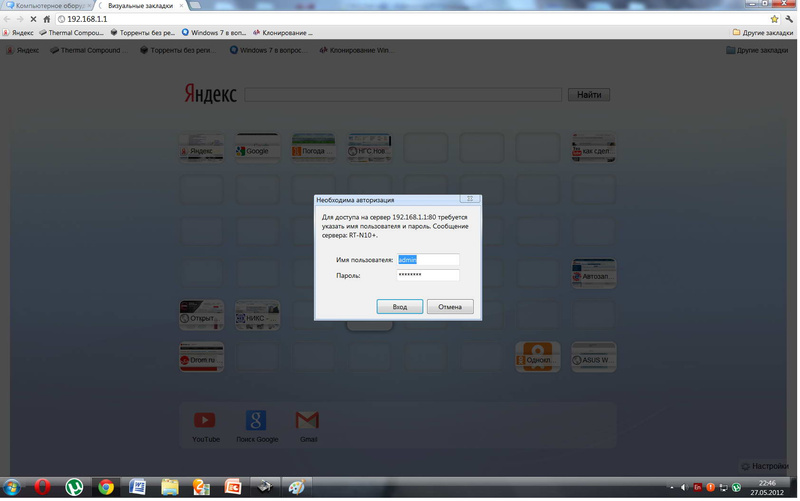Viewport: 800px width, 501px height.
Task: Open uTorrent from the taskbar
Action: tap(74, 487)
